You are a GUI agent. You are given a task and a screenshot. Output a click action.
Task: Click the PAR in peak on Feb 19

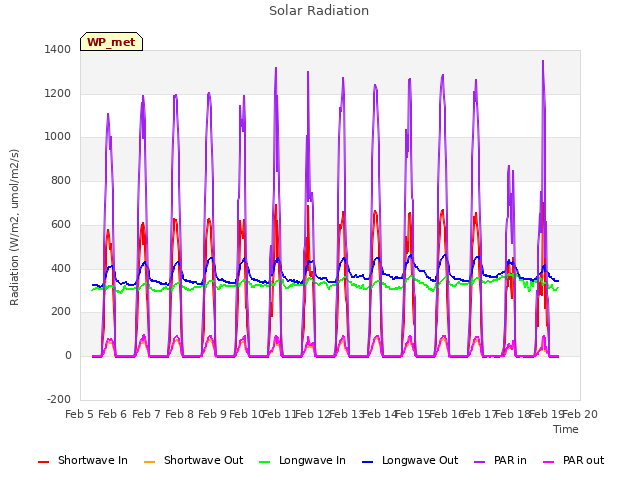543,61
